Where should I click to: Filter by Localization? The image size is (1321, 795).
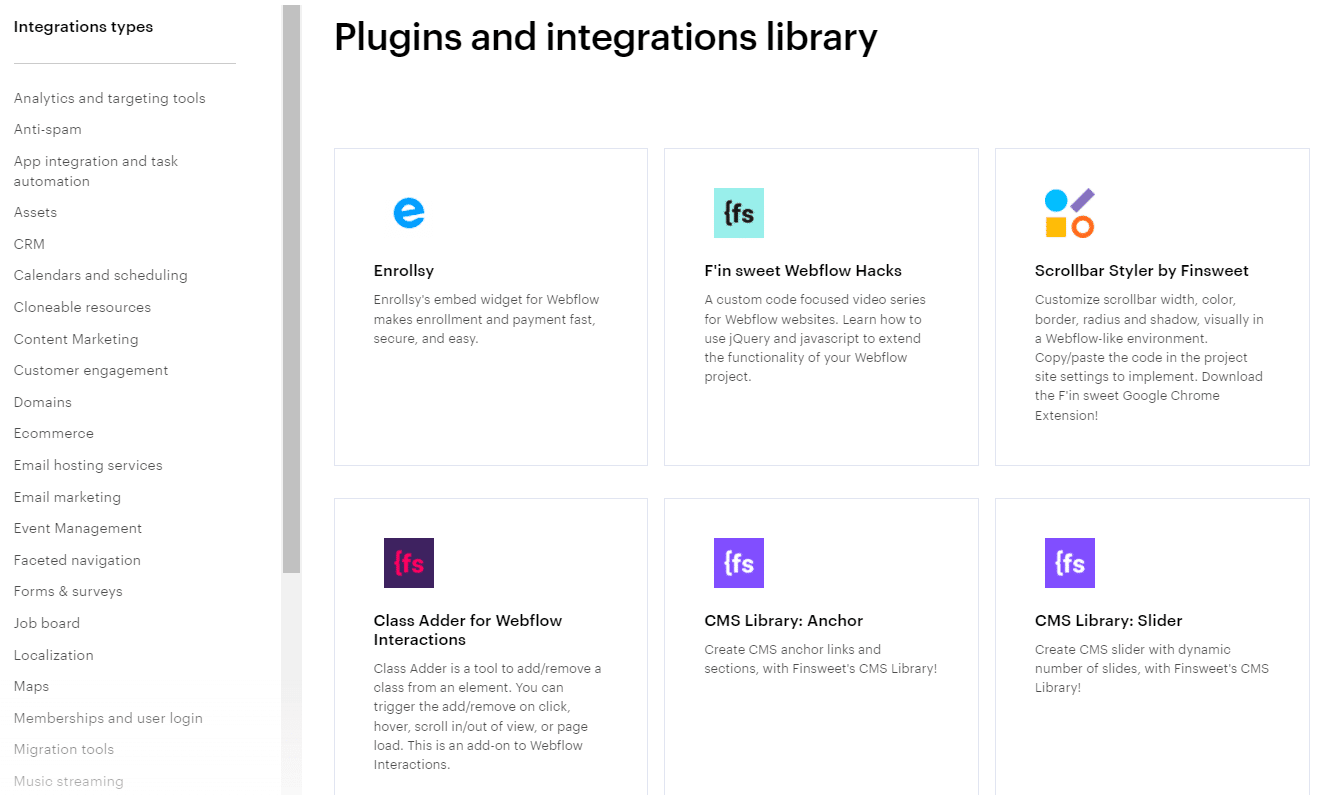54,655
